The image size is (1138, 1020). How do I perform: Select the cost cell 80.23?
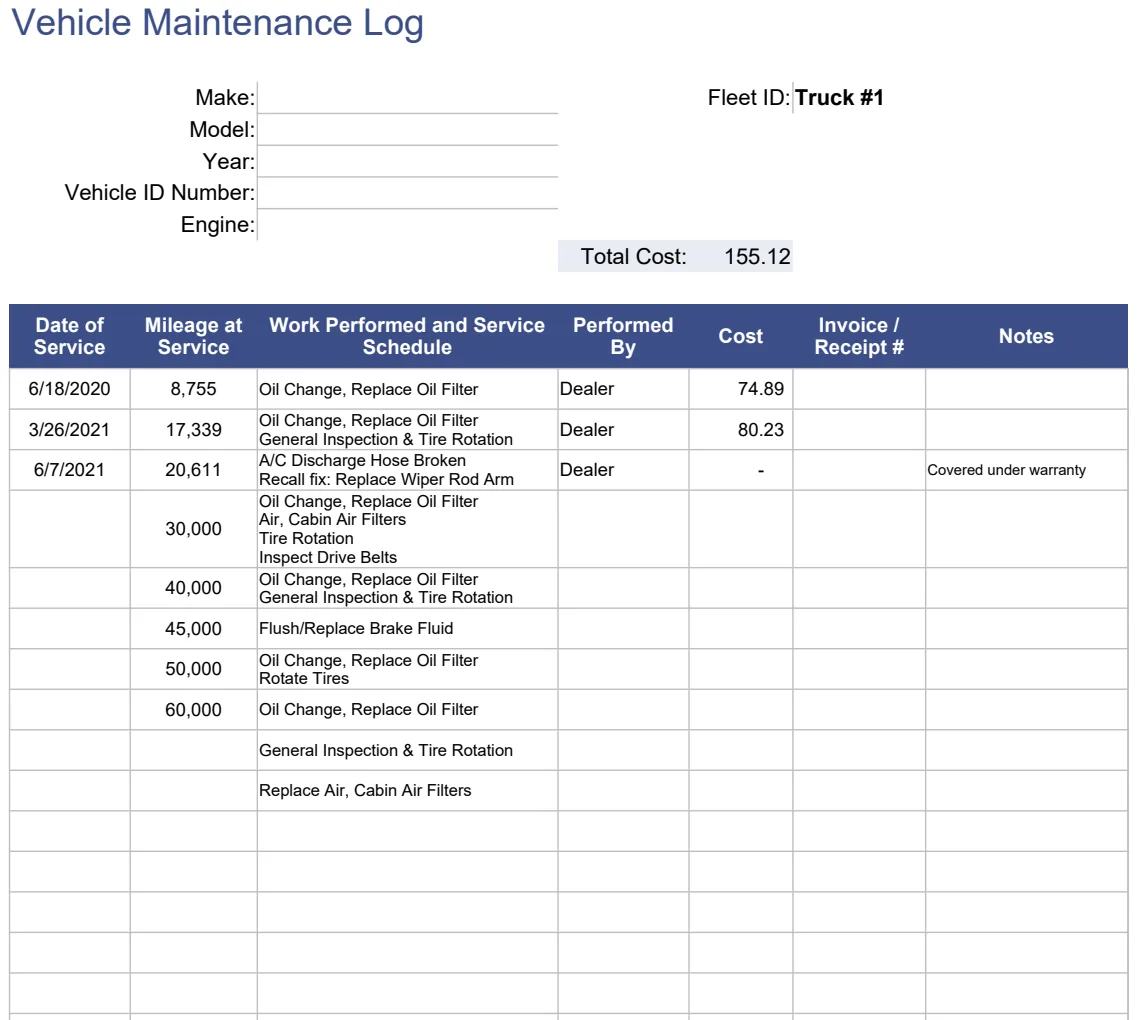pyautogui.click(x=740, y=430)
